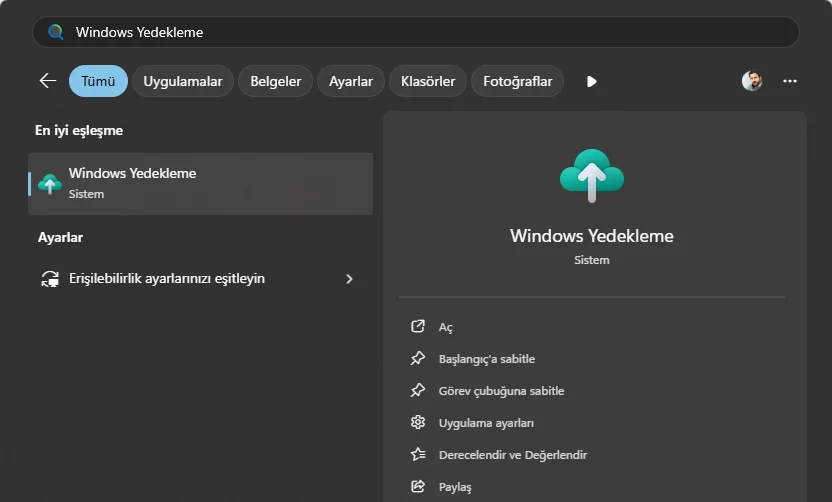Show more filters with the play arrow
The height and width of the screenshot is (502, 832).
tap(592, 81)
